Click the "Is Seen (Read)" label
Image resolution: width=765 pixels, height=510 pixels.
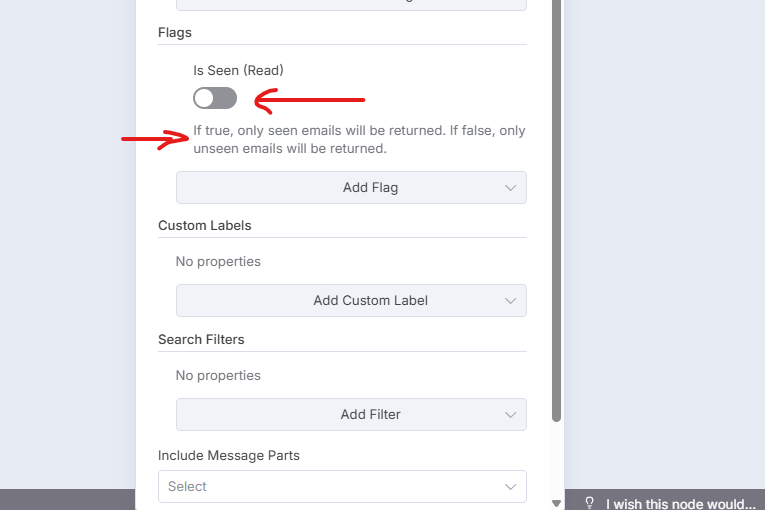coord(238,71)
